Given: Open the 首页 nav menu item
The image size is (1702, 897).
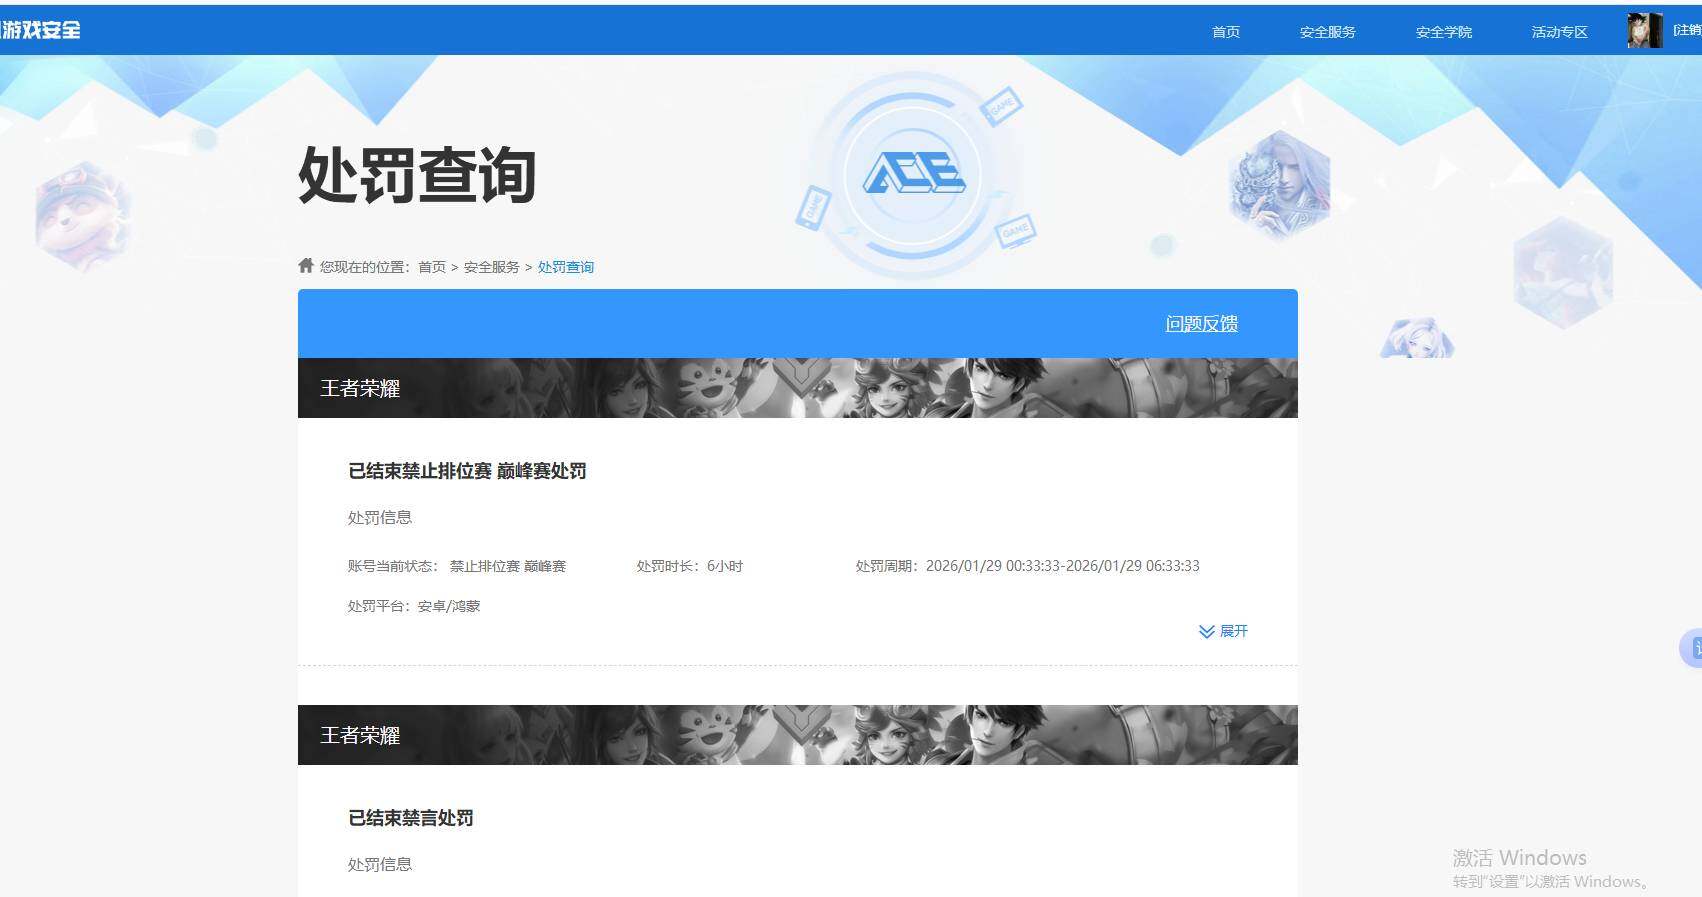Looking at the screenshot, I should [x=1226, y=32].
